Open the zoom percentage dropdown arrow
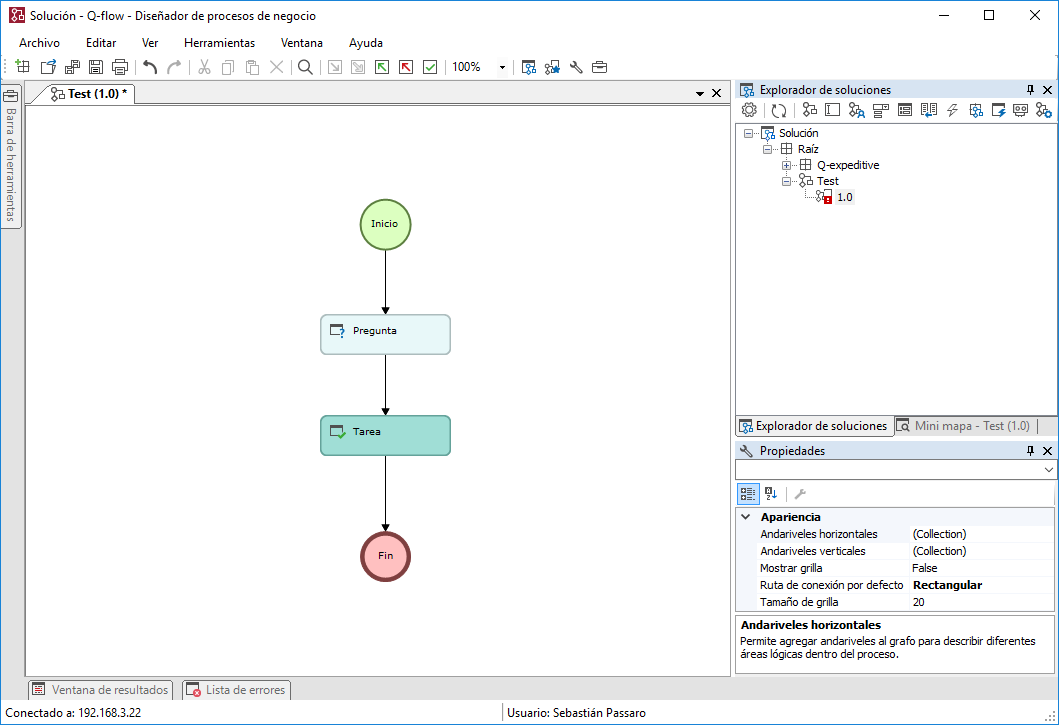Viewport: 1059px width, 725px height. pos(502,67)
